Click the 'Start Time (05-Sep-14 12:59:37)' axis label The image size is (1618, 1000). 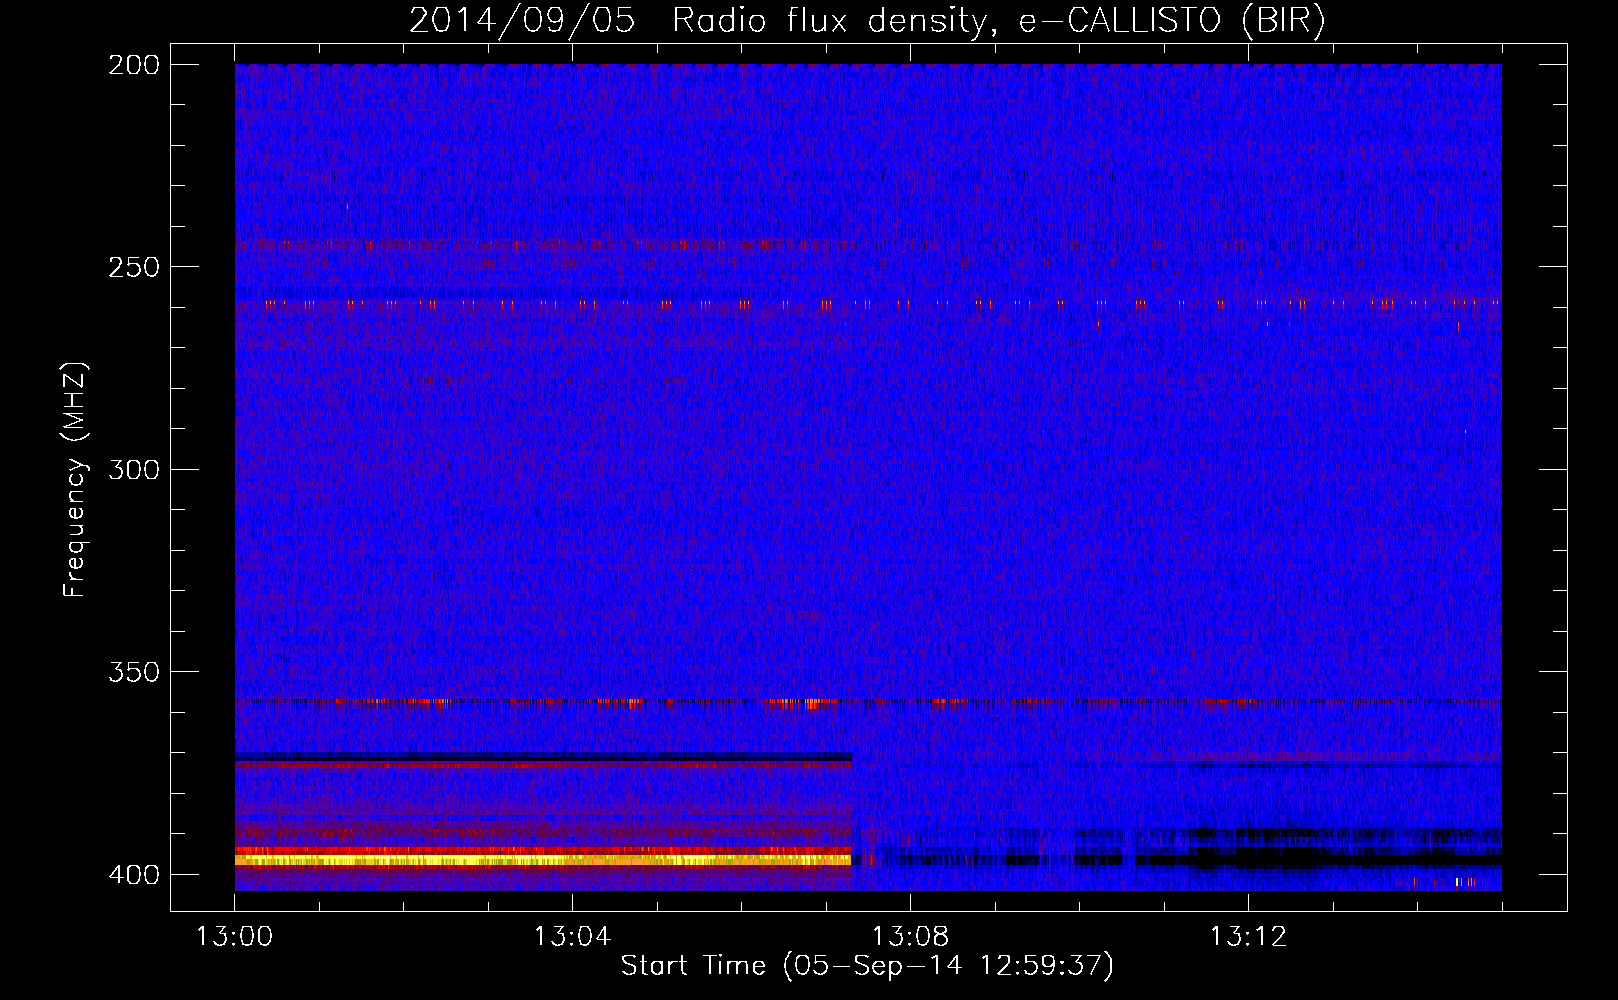(867, 966)
